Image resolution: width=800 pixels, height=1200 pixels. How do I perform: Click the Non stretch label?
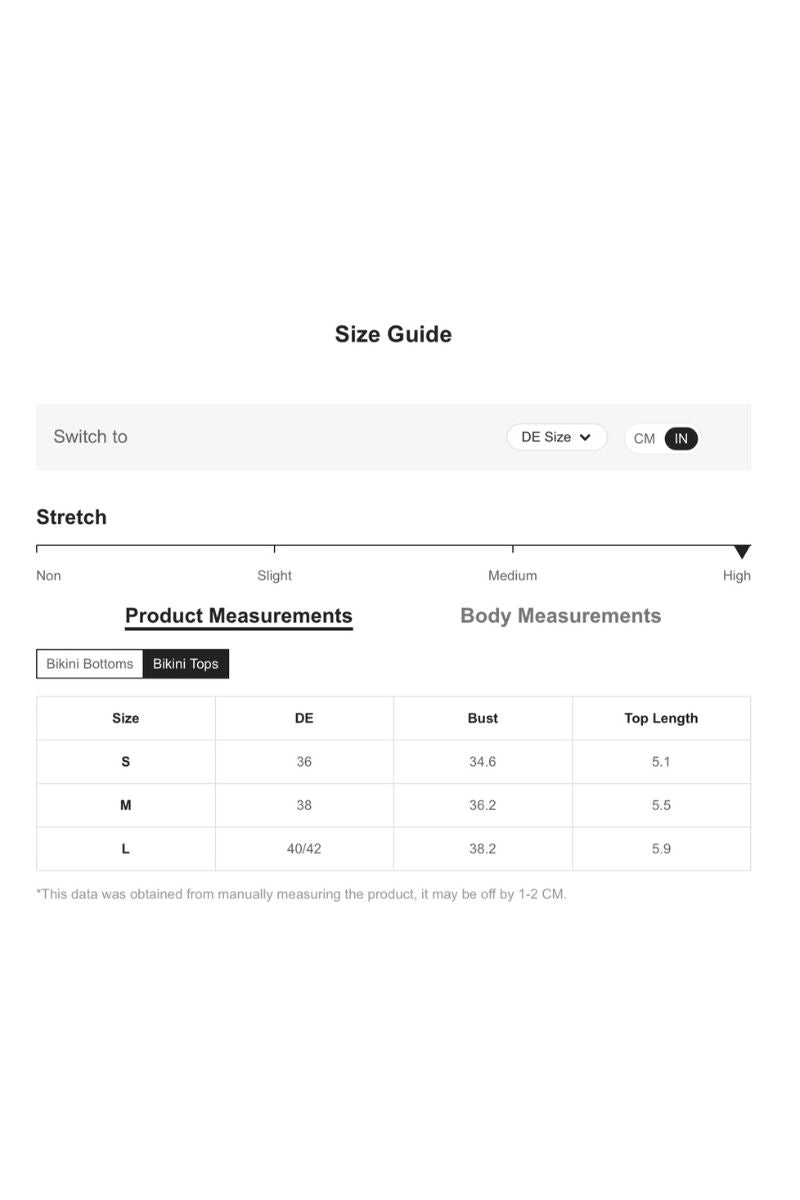point(48,576)
